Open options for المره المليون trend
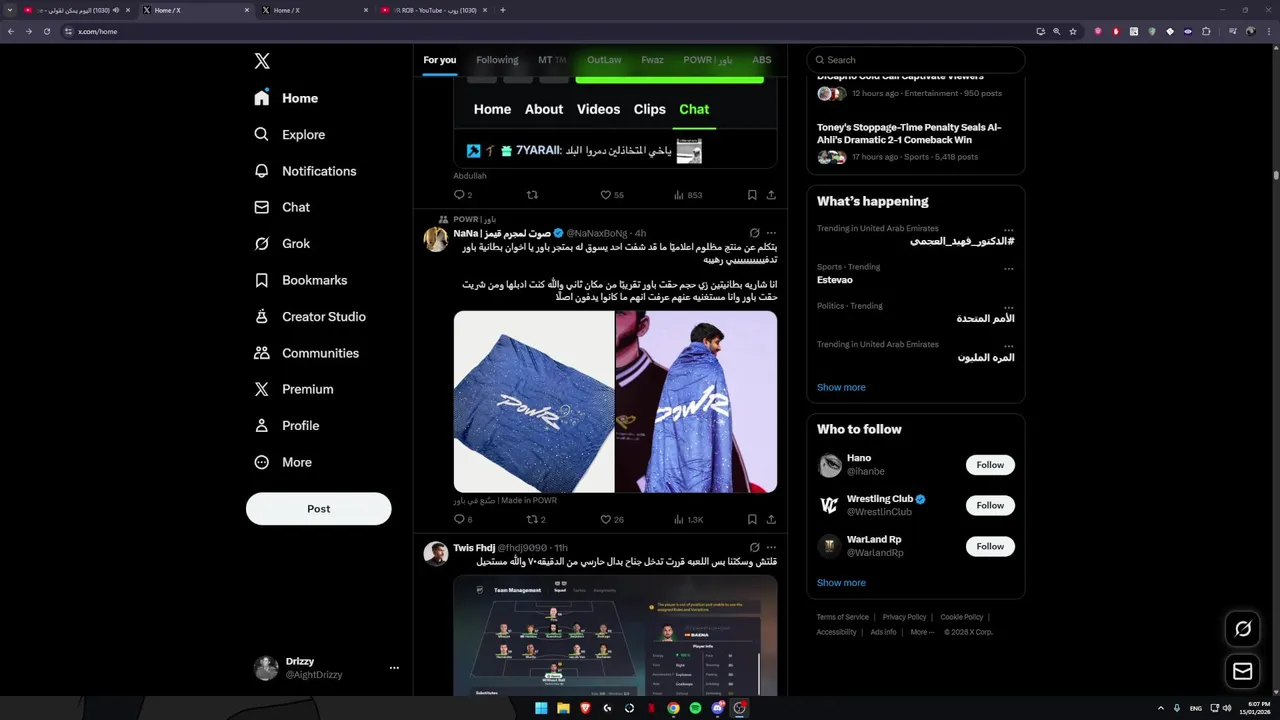The width and height of the screenshot is (1280, 720). pos(1008,345)
